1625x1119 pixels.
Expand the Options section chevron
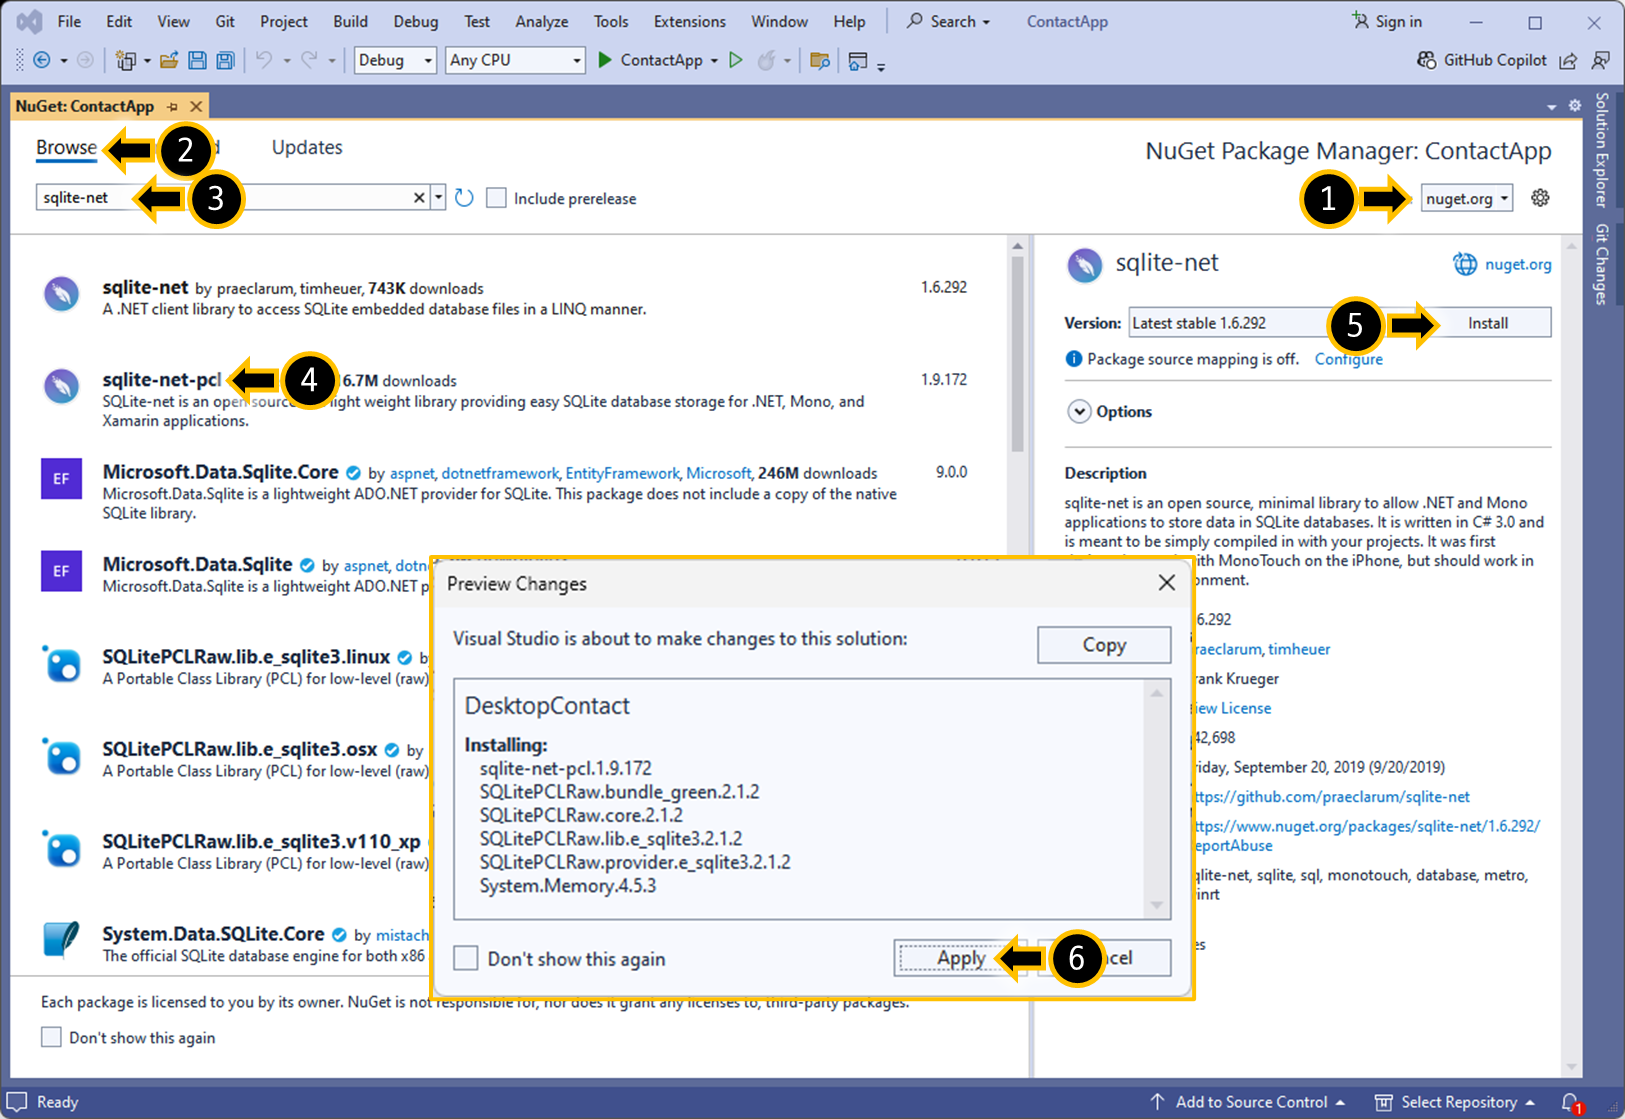(1079, 412)
